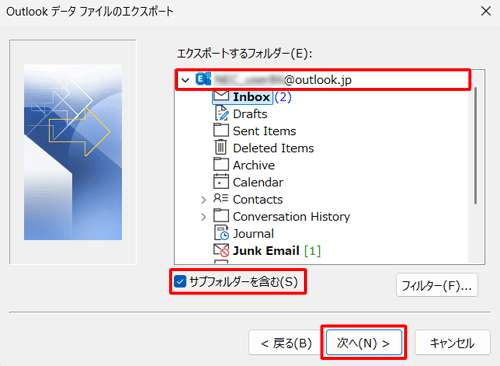Open the フィルター(F)... filter dialog
This screenshot has height=366, width=500.
click(x=437, y=285)
